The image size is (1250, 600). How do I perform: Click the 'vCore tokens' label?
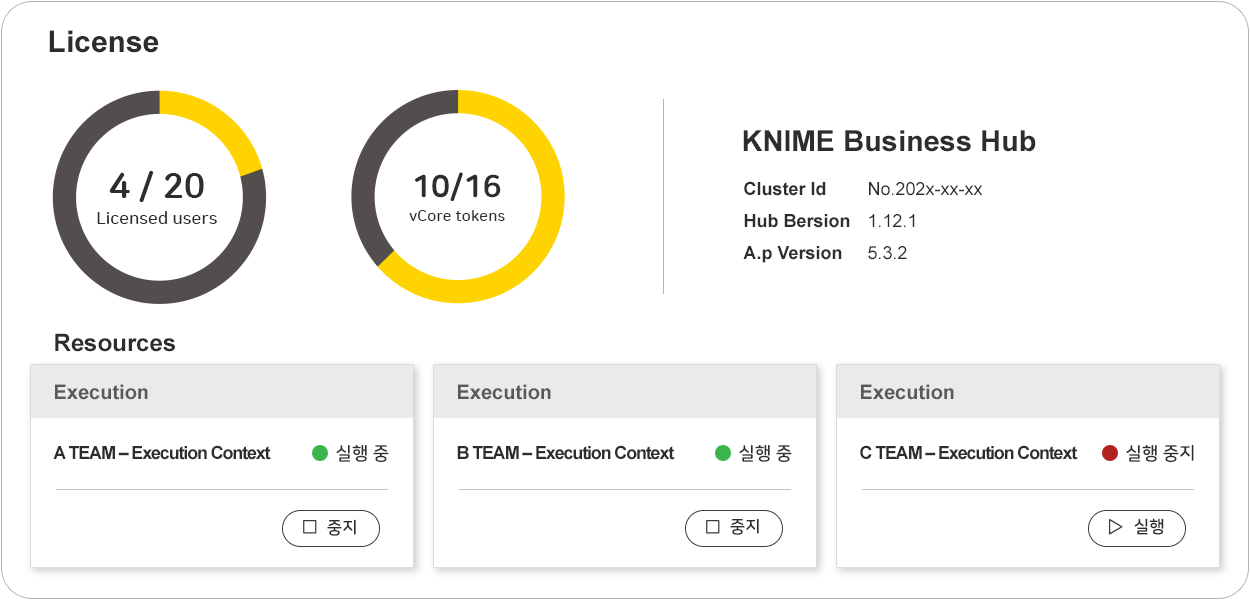coord(457,216)
